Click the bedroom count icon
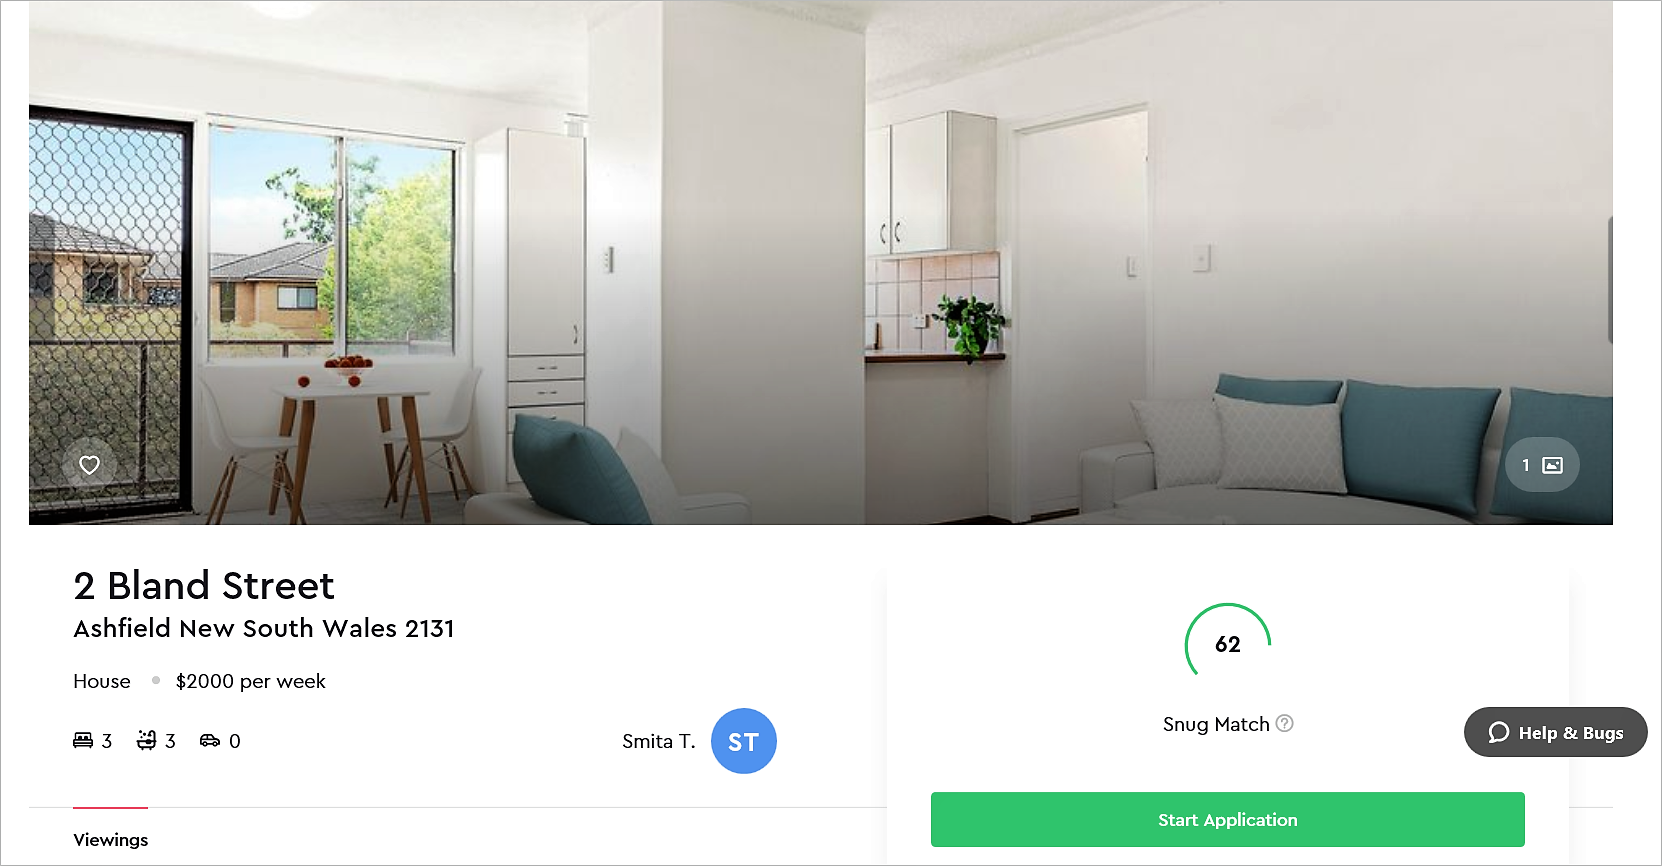1662x866 pixels. coord(83,740)
